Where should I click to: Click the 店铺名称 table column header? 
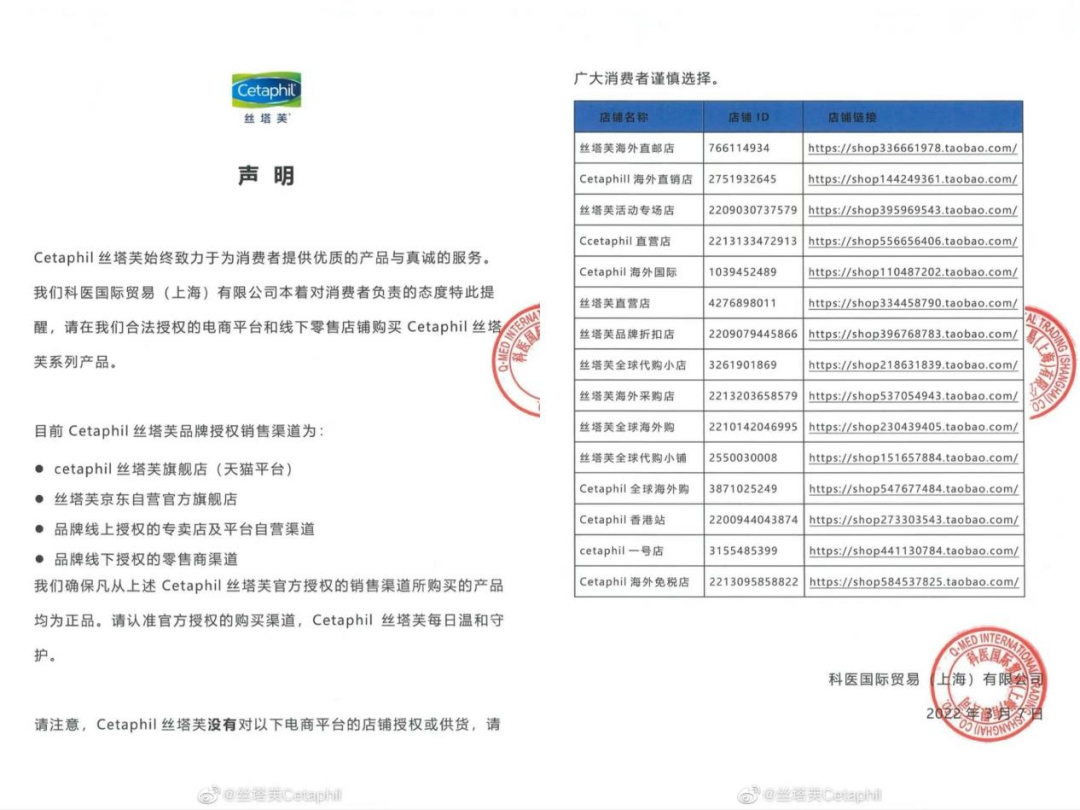[623, 117]
